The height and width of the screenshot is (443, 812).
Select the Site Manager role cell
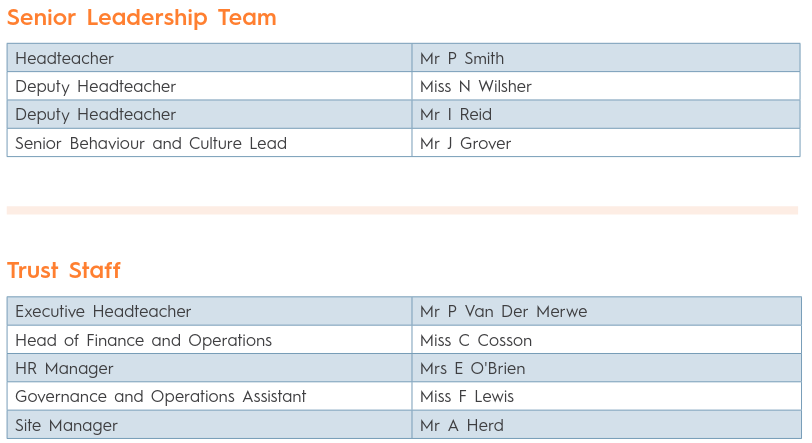(x=67, y=425)
